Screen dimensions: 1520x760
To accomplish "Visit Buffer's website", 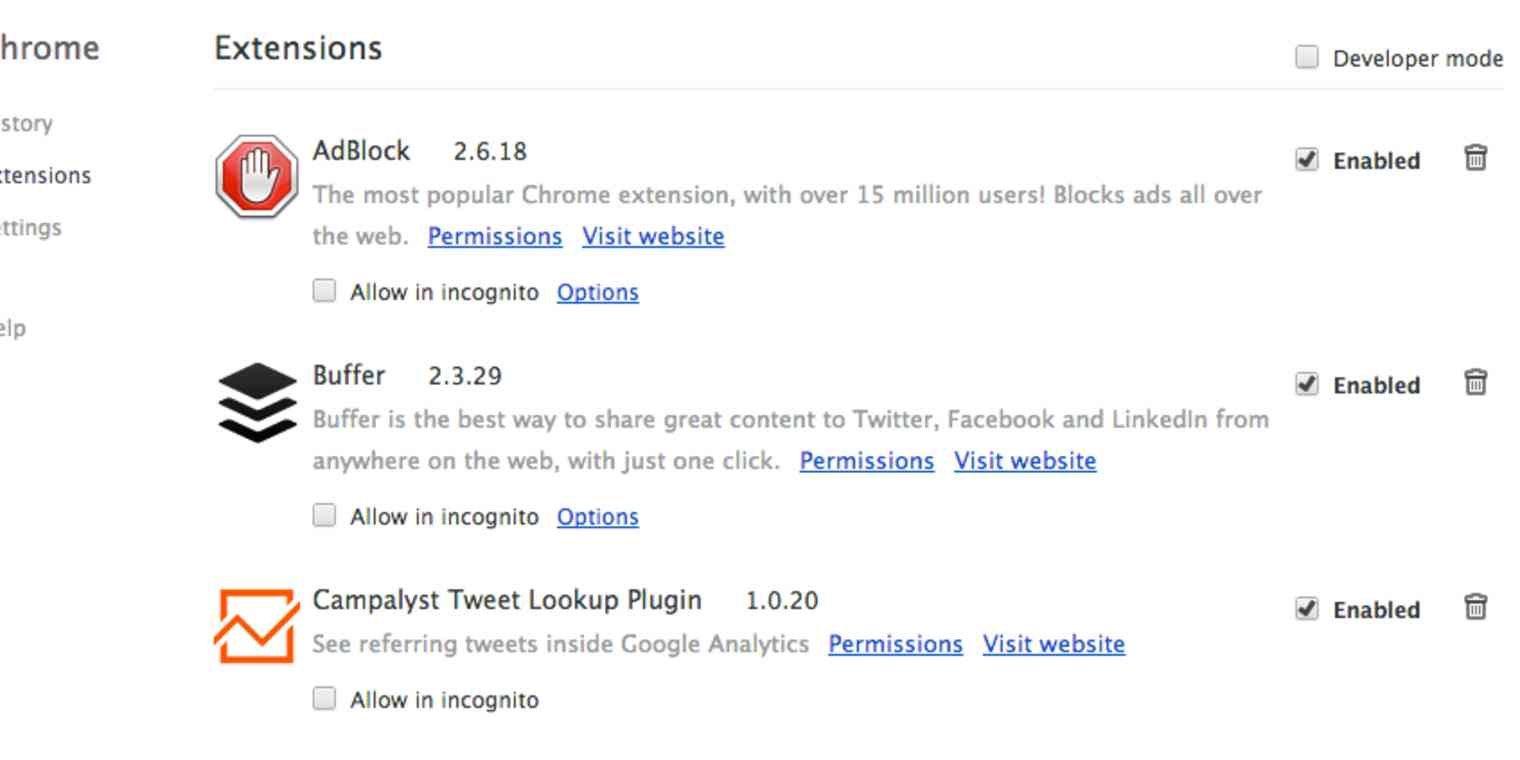I will point(1026,461).
